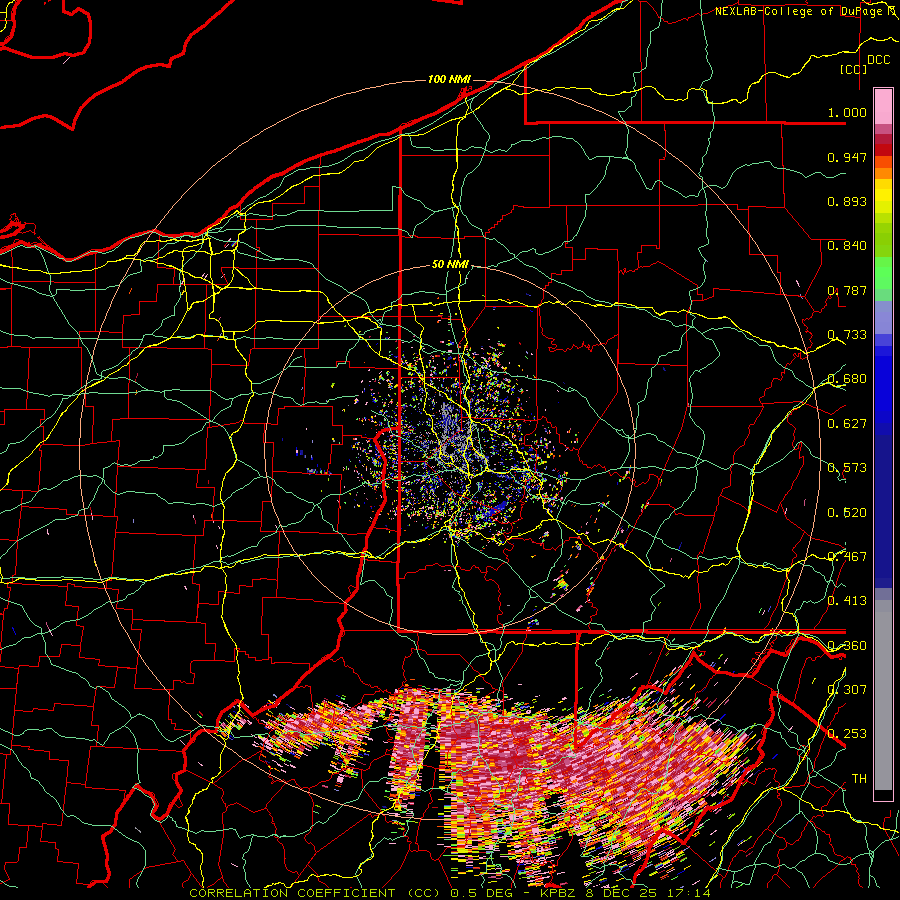Image resolution: width=900 pixels, height=900 pixels.
Task: Click the [CC] units label
Action: click(x=854, y=69)
